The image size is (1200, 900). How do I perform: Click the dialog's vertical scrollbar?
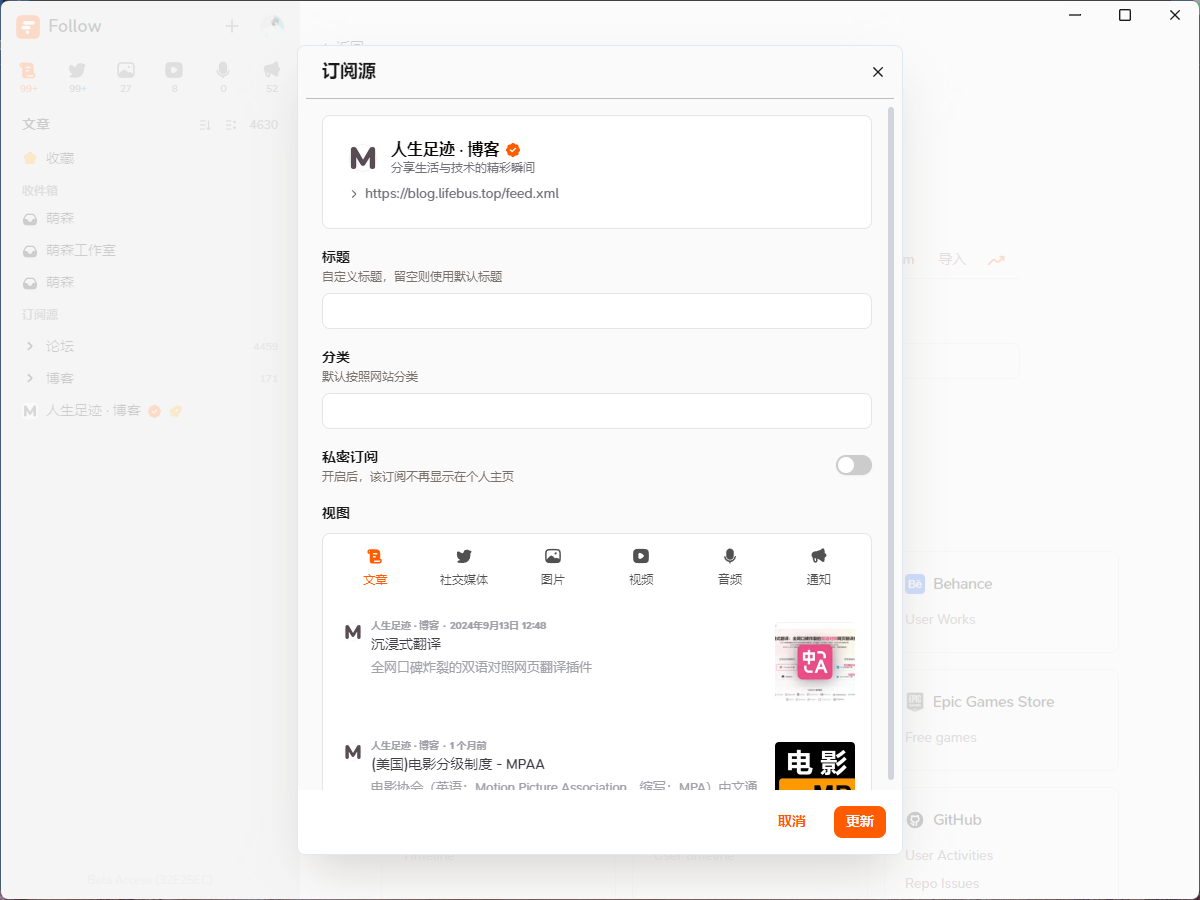pos(891,440)
